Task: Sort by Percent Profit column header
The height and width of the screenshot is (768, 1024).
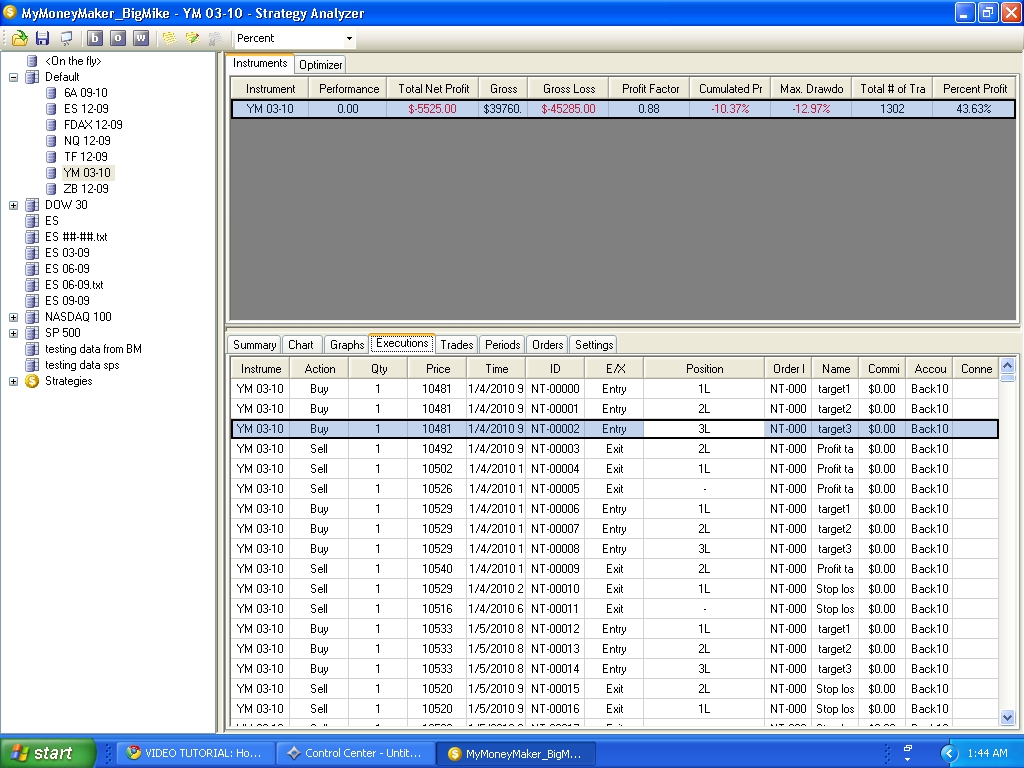Action: click(x=974, y=89)
